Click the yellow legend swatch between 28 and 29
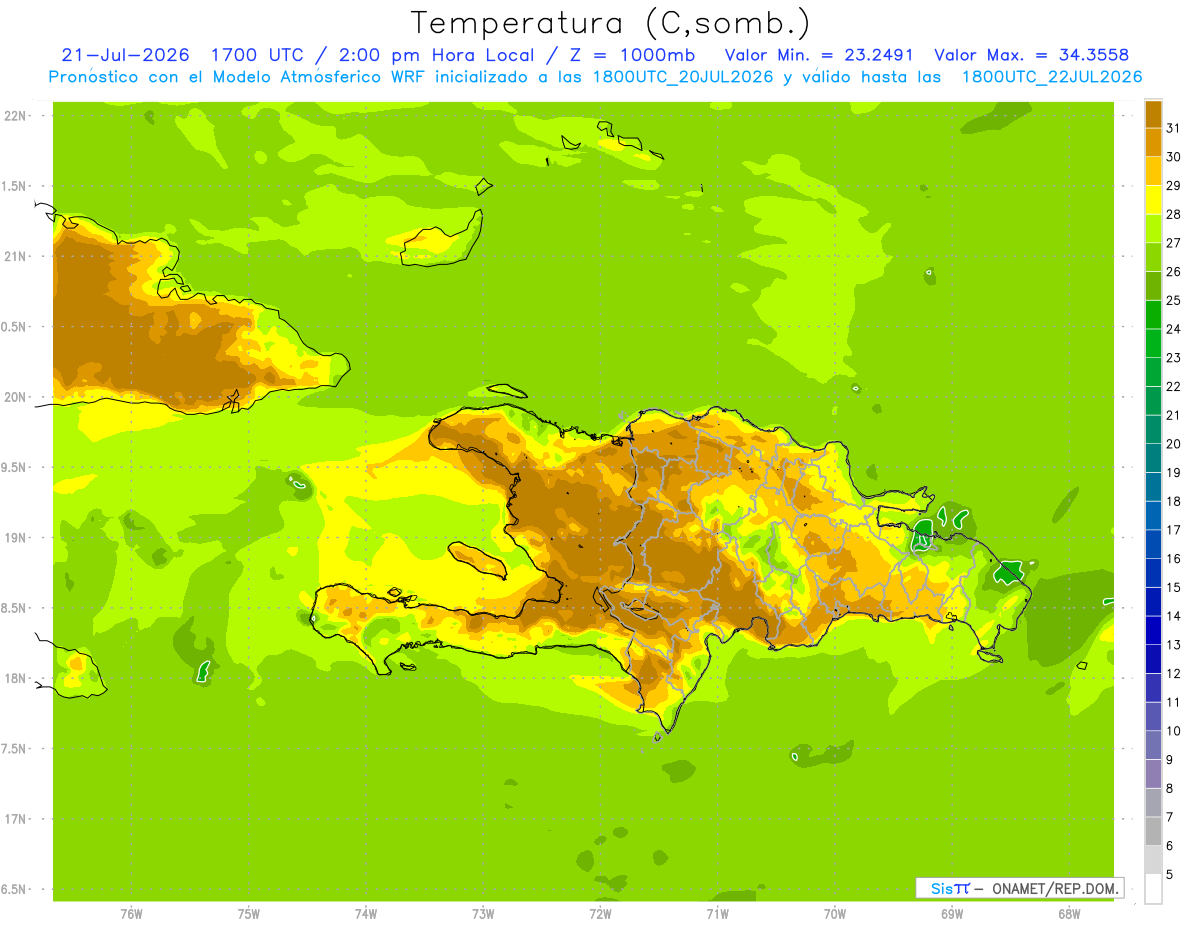The height and width of the screenshot is (927, 1200). point(1153,200)
